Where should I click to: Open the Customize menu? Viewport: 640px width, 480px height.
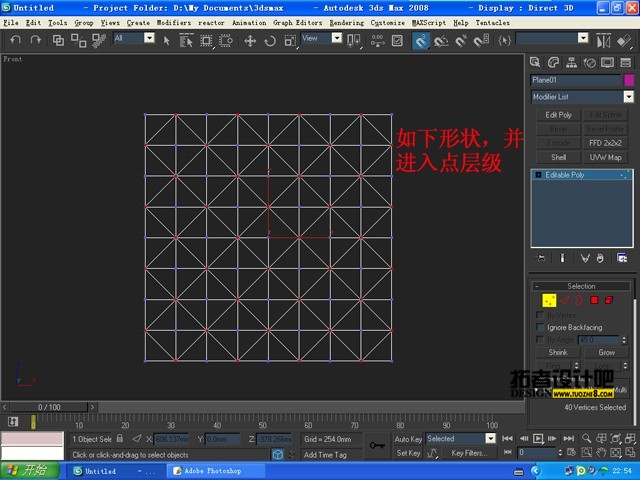pyautogui.click(x=387, y=23)
